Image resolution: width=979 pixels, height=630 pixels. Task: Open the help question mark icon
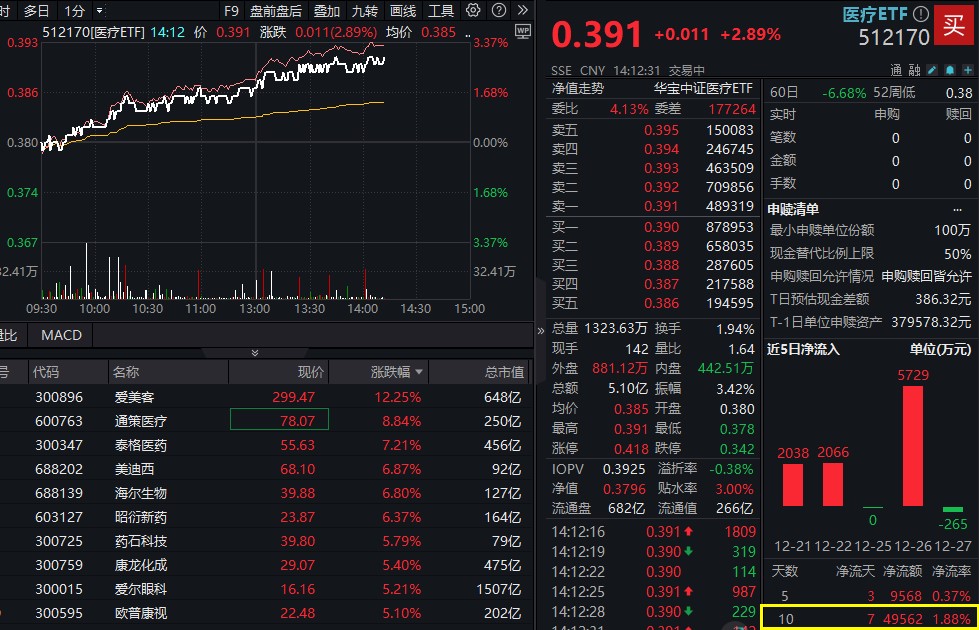click(499, 10)
